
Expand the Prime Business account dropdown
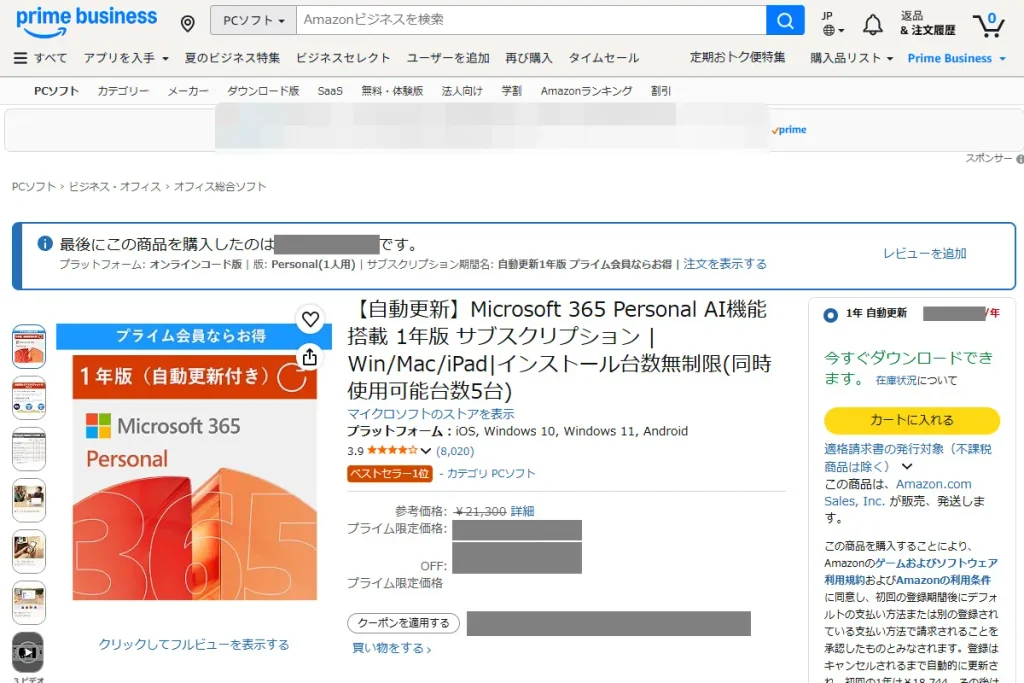(957, 58)
